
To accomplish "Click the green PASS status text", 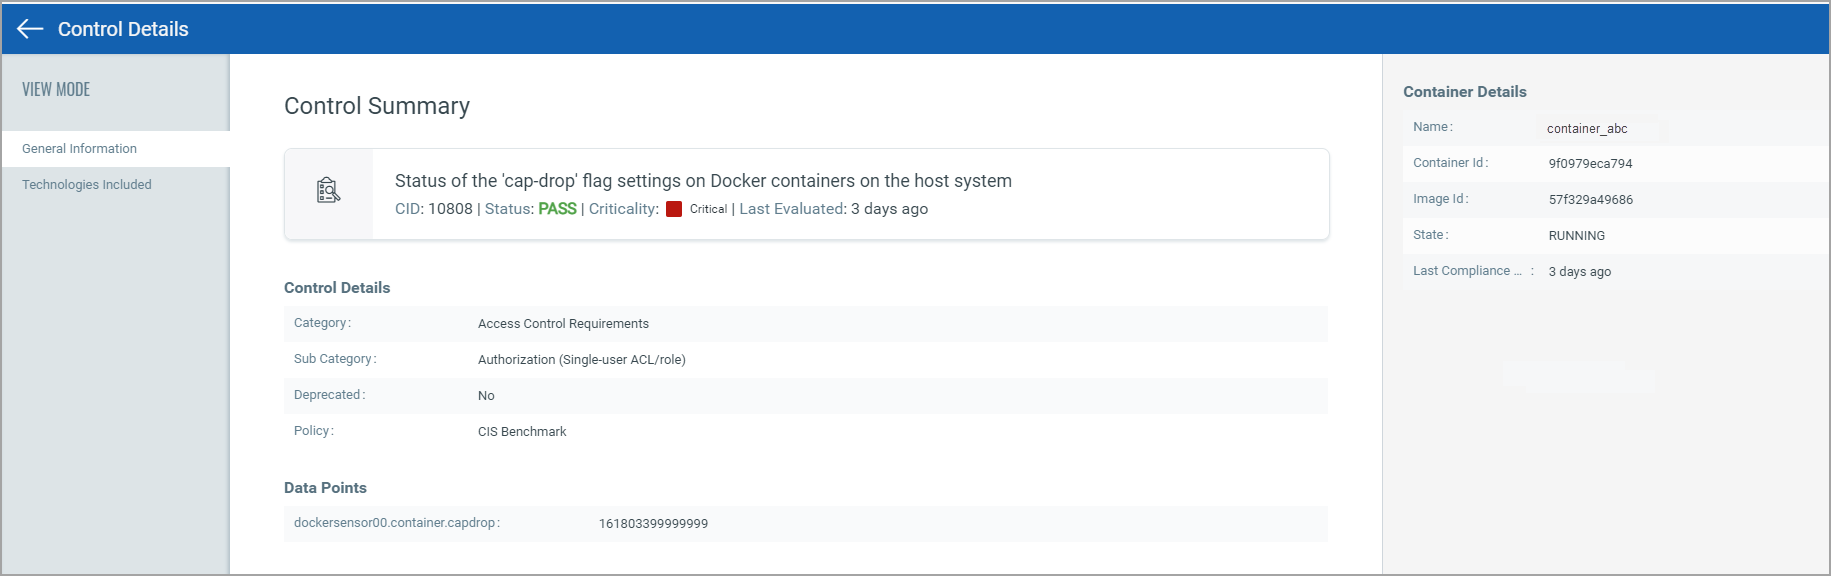I will coord(557,209).
